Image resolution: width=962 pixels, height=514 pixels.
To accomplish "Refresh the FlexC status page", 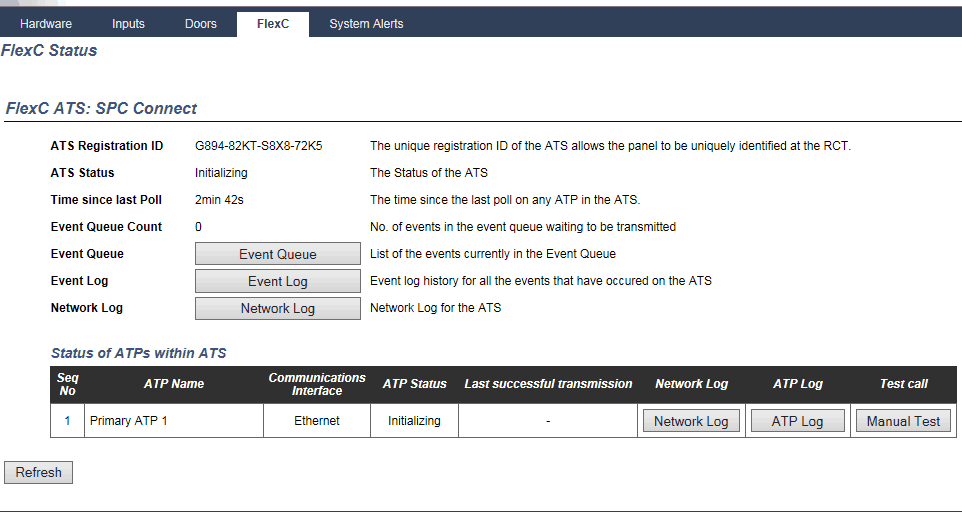I will point(39,472).
